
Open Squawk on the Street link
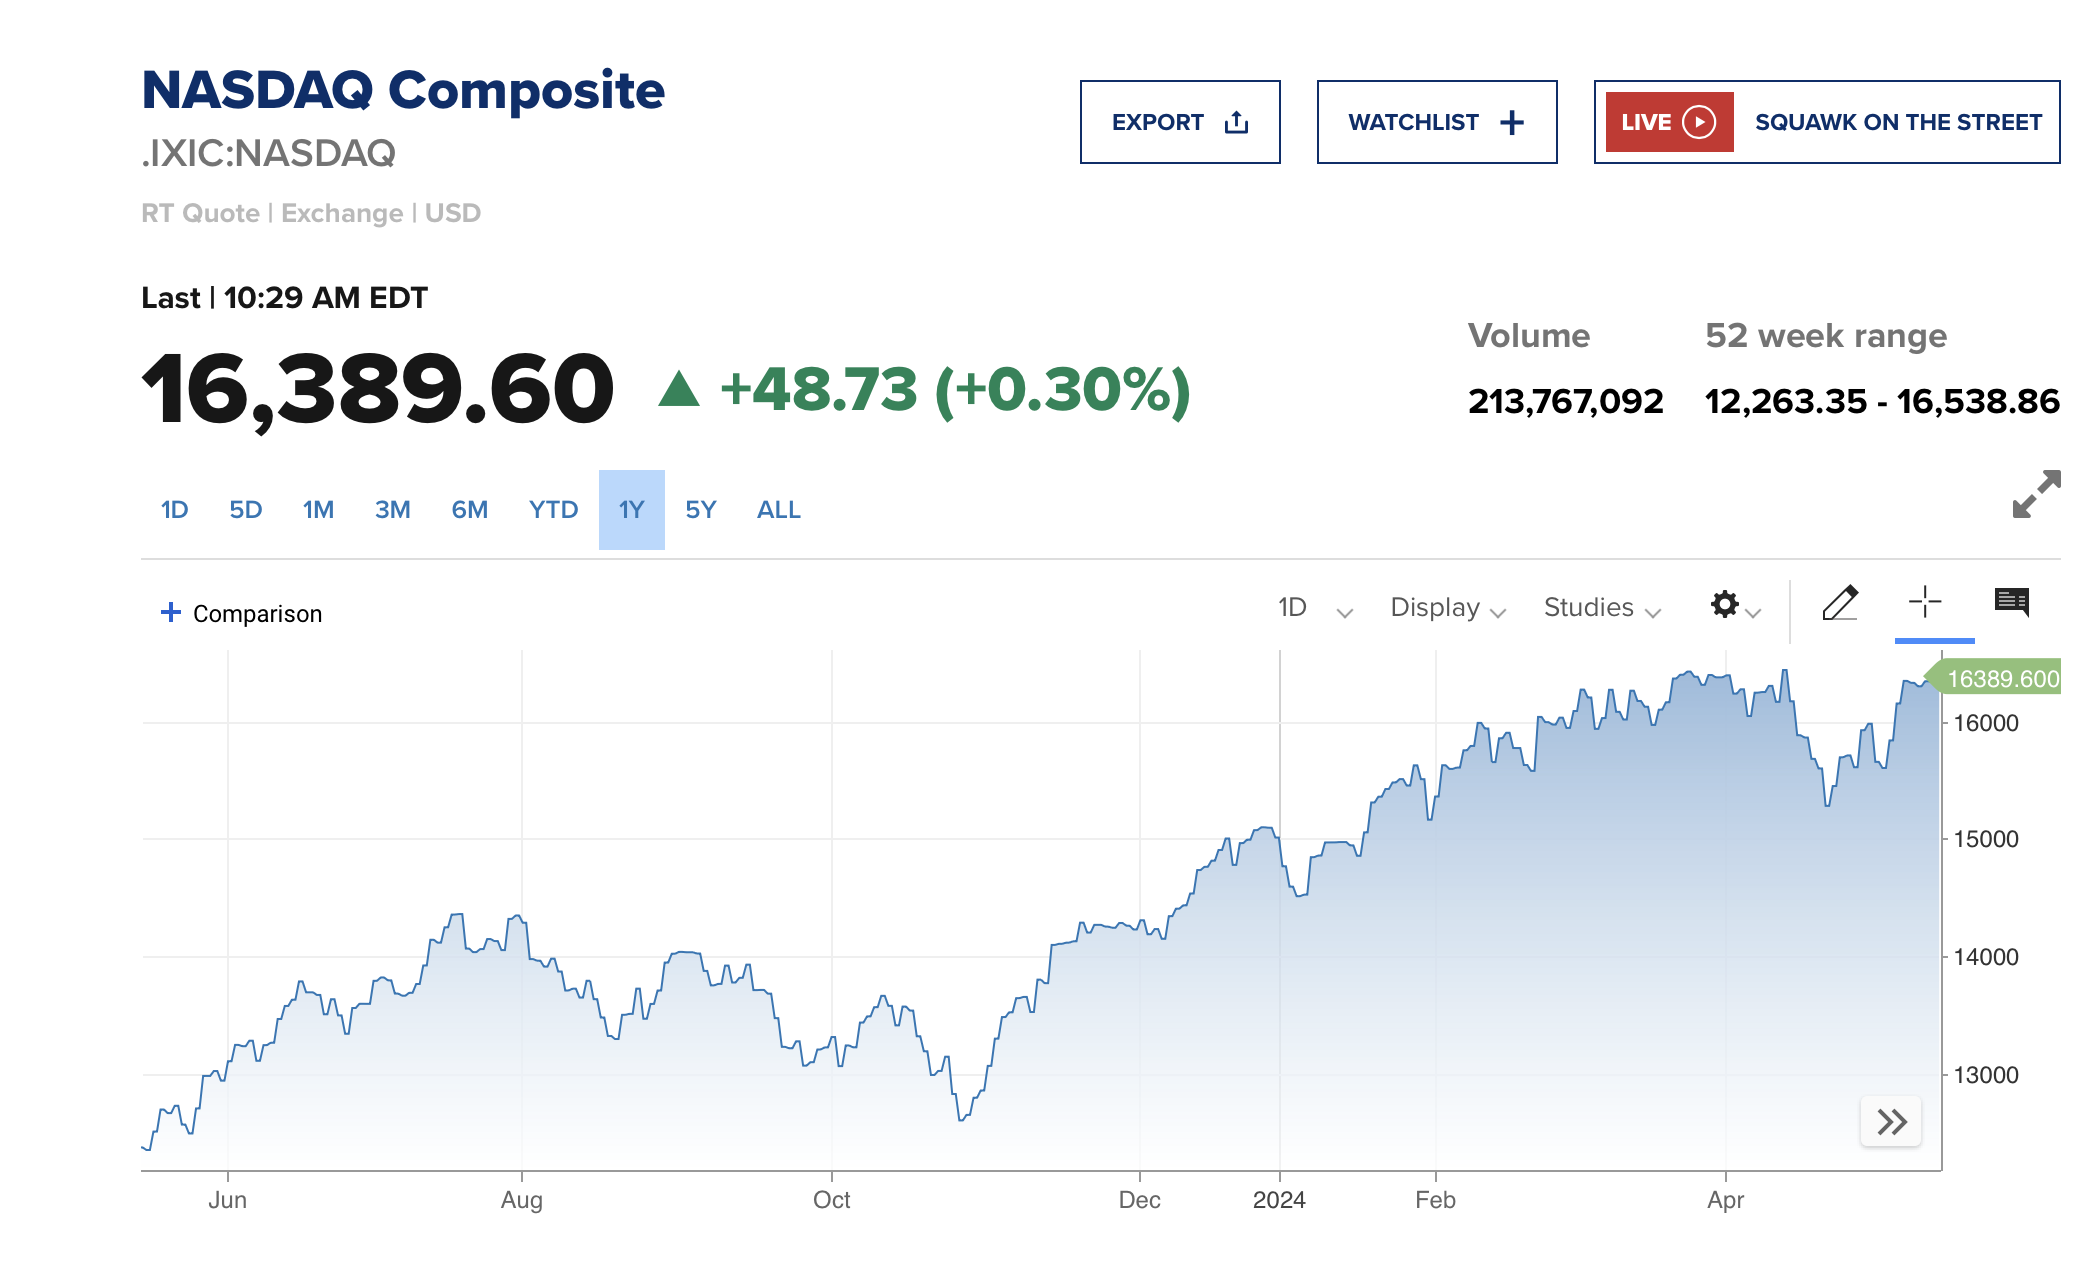click(1897, 122)
